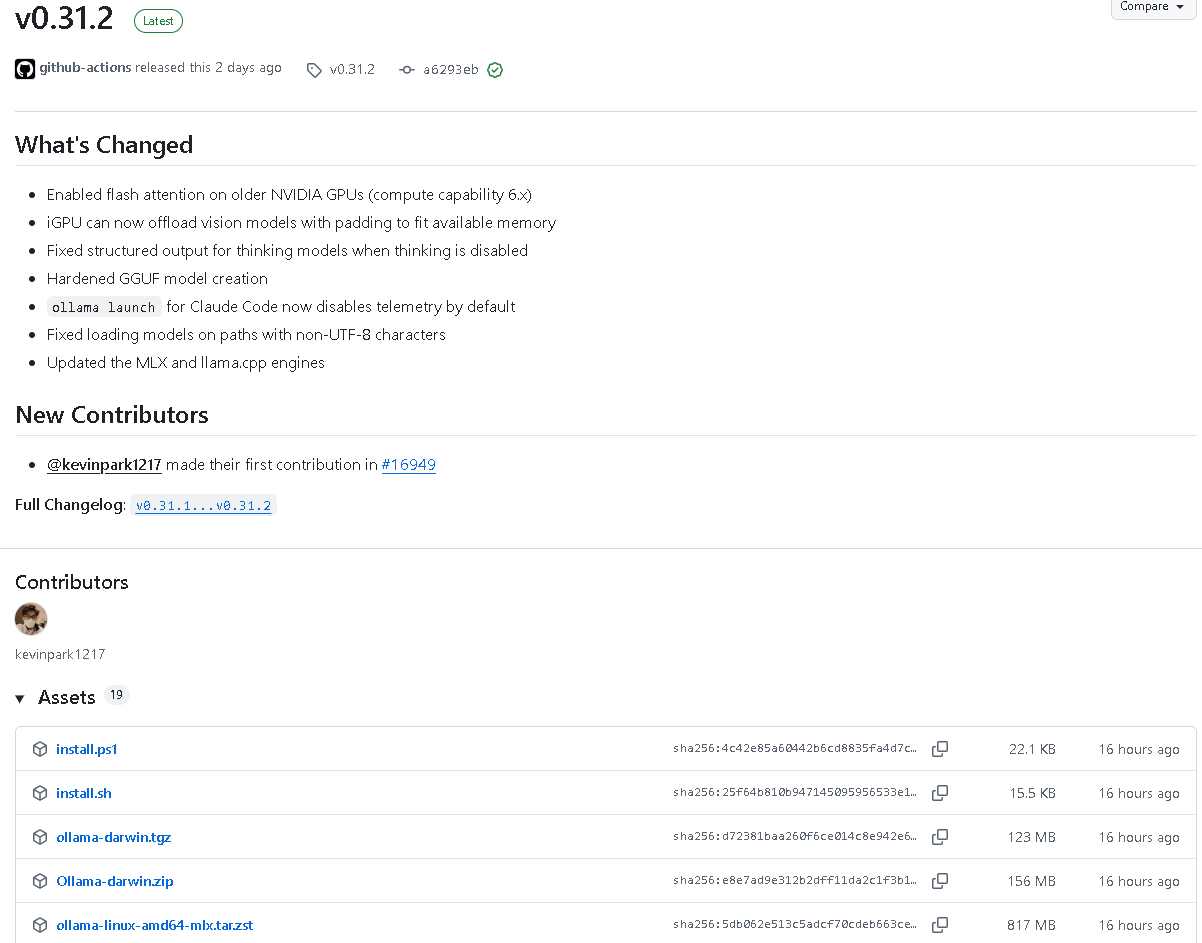The height and width of the screenshot is (943, 1202).
Task: Click package icon next to Ollama-darwin.zip
Action: [x=40, y=881]
